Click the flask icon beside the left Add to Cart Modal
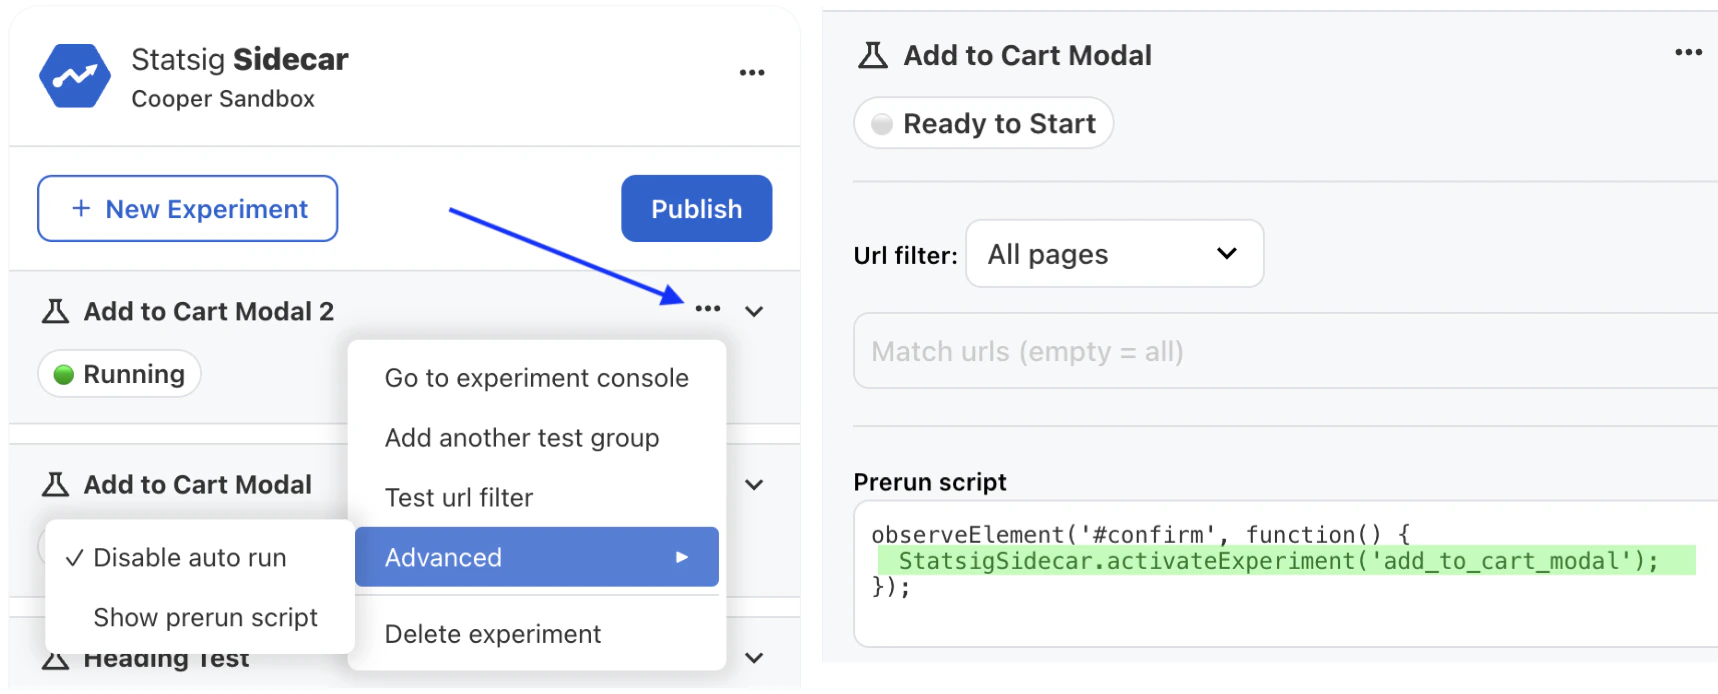This screenshot has width=1718, height=694. click(55, 484)
